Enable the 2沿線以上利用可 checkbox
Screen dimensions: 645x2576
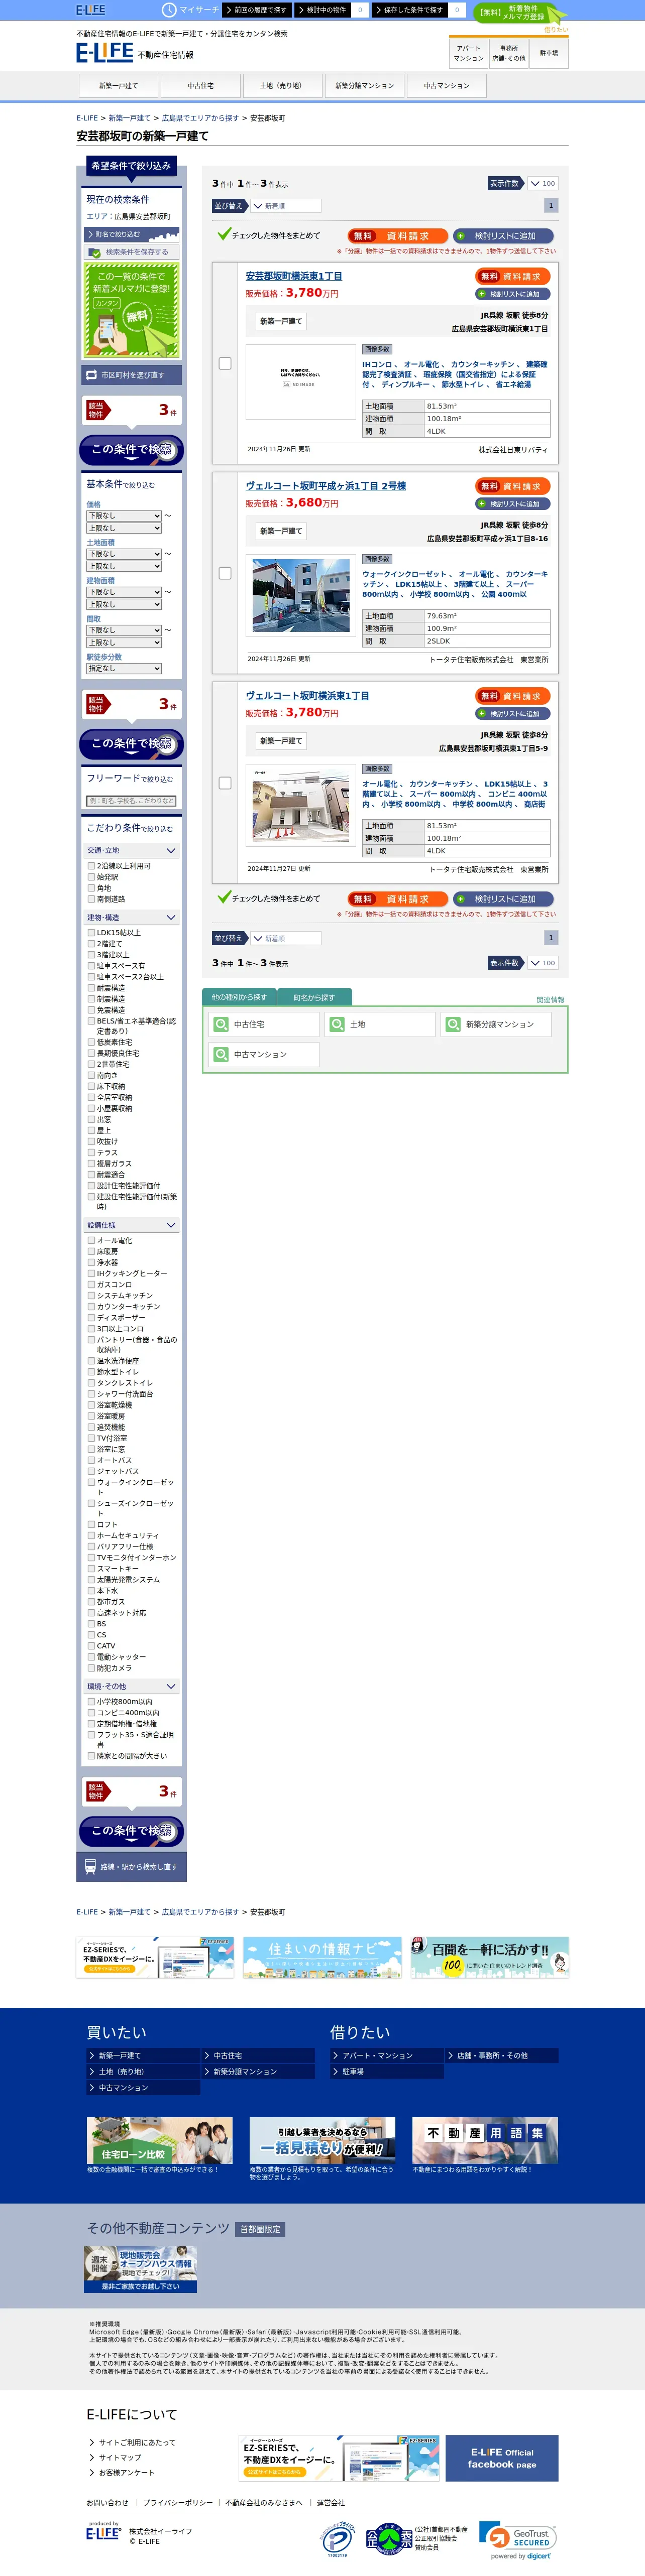tap(91, 866)
